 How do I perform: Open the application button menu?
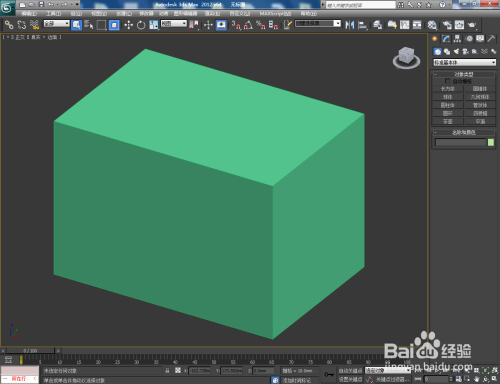(7, 8)
